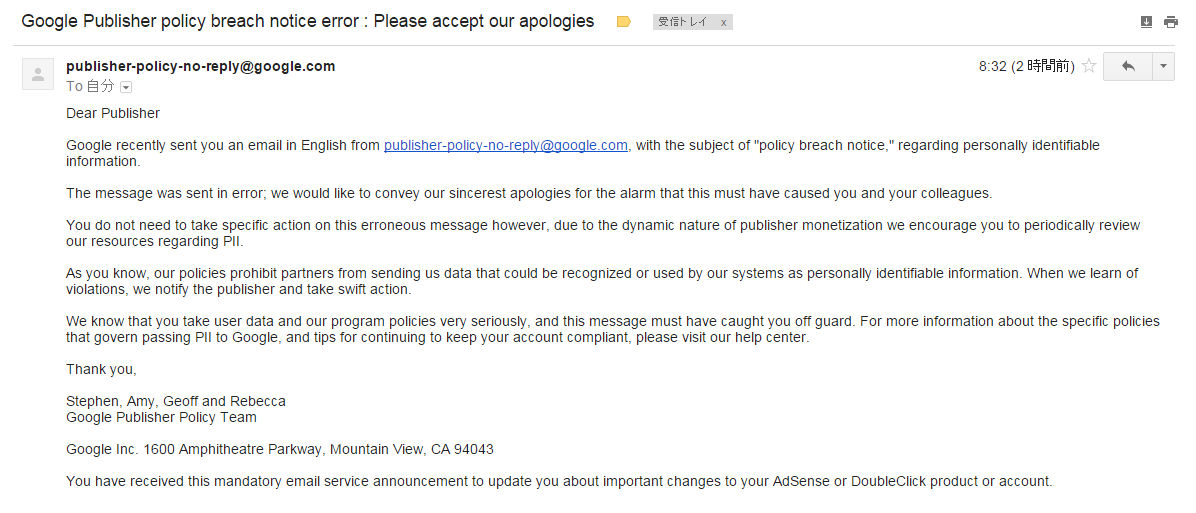Open the 受信トレイ inbox label
The width and height of the screenshot is (1196, 513).
pos(683,22)
